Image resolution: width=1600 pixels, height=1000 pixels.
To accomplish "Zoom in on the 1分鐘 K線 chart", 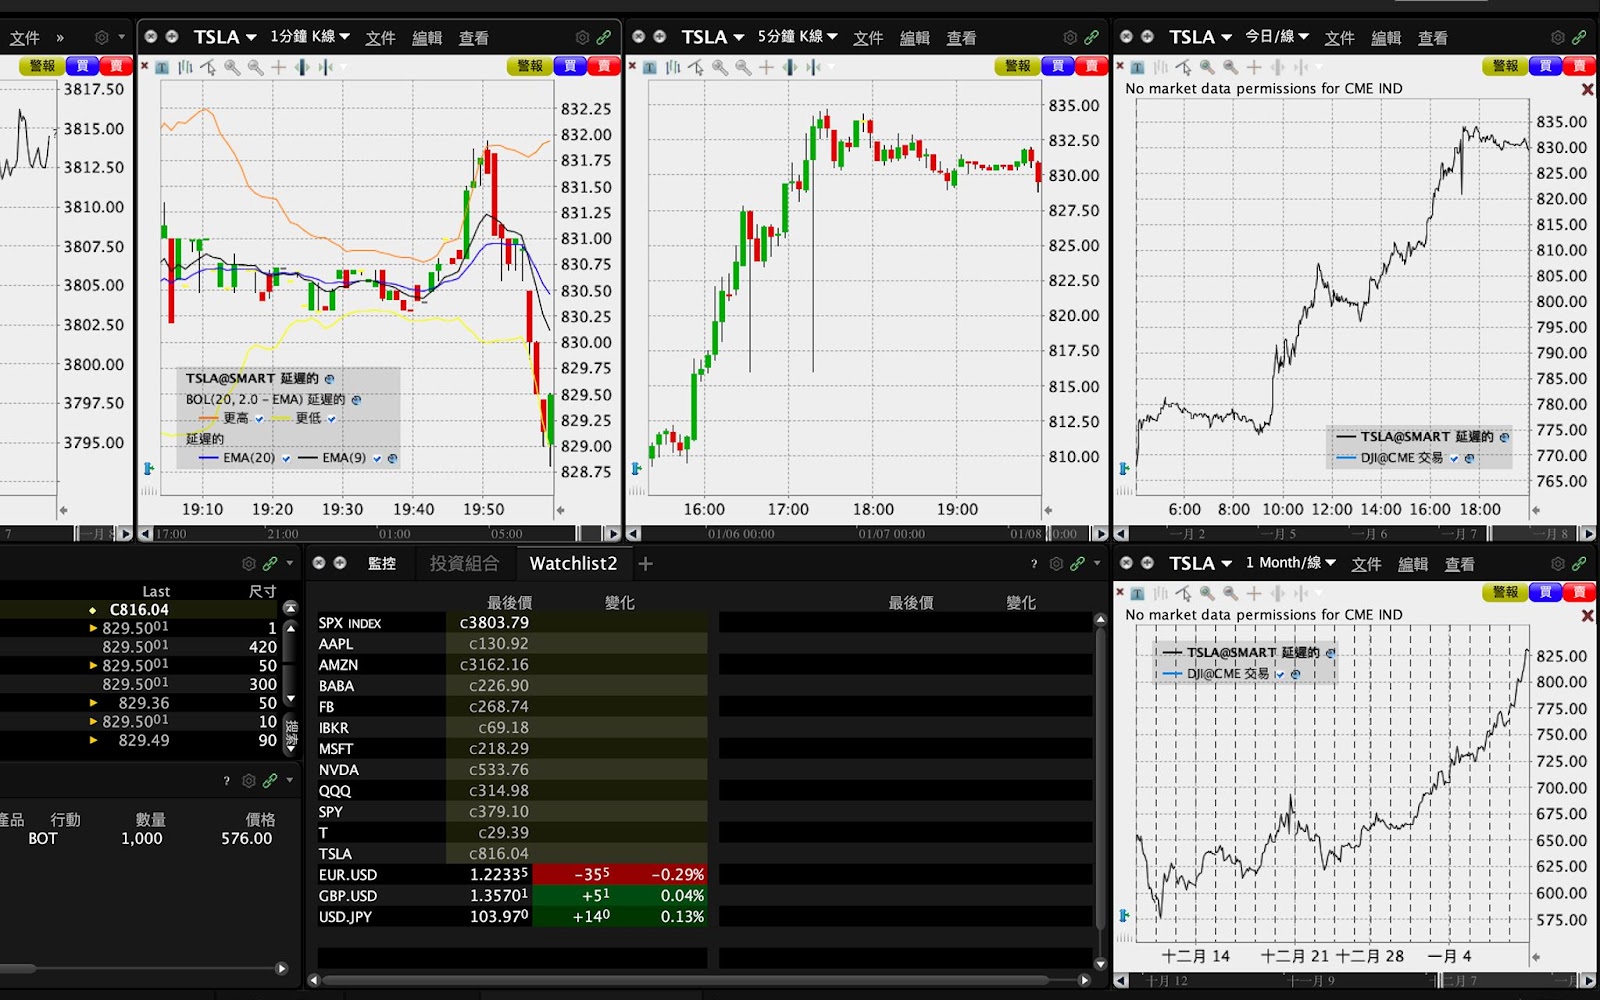I will [x=232, y=67].
